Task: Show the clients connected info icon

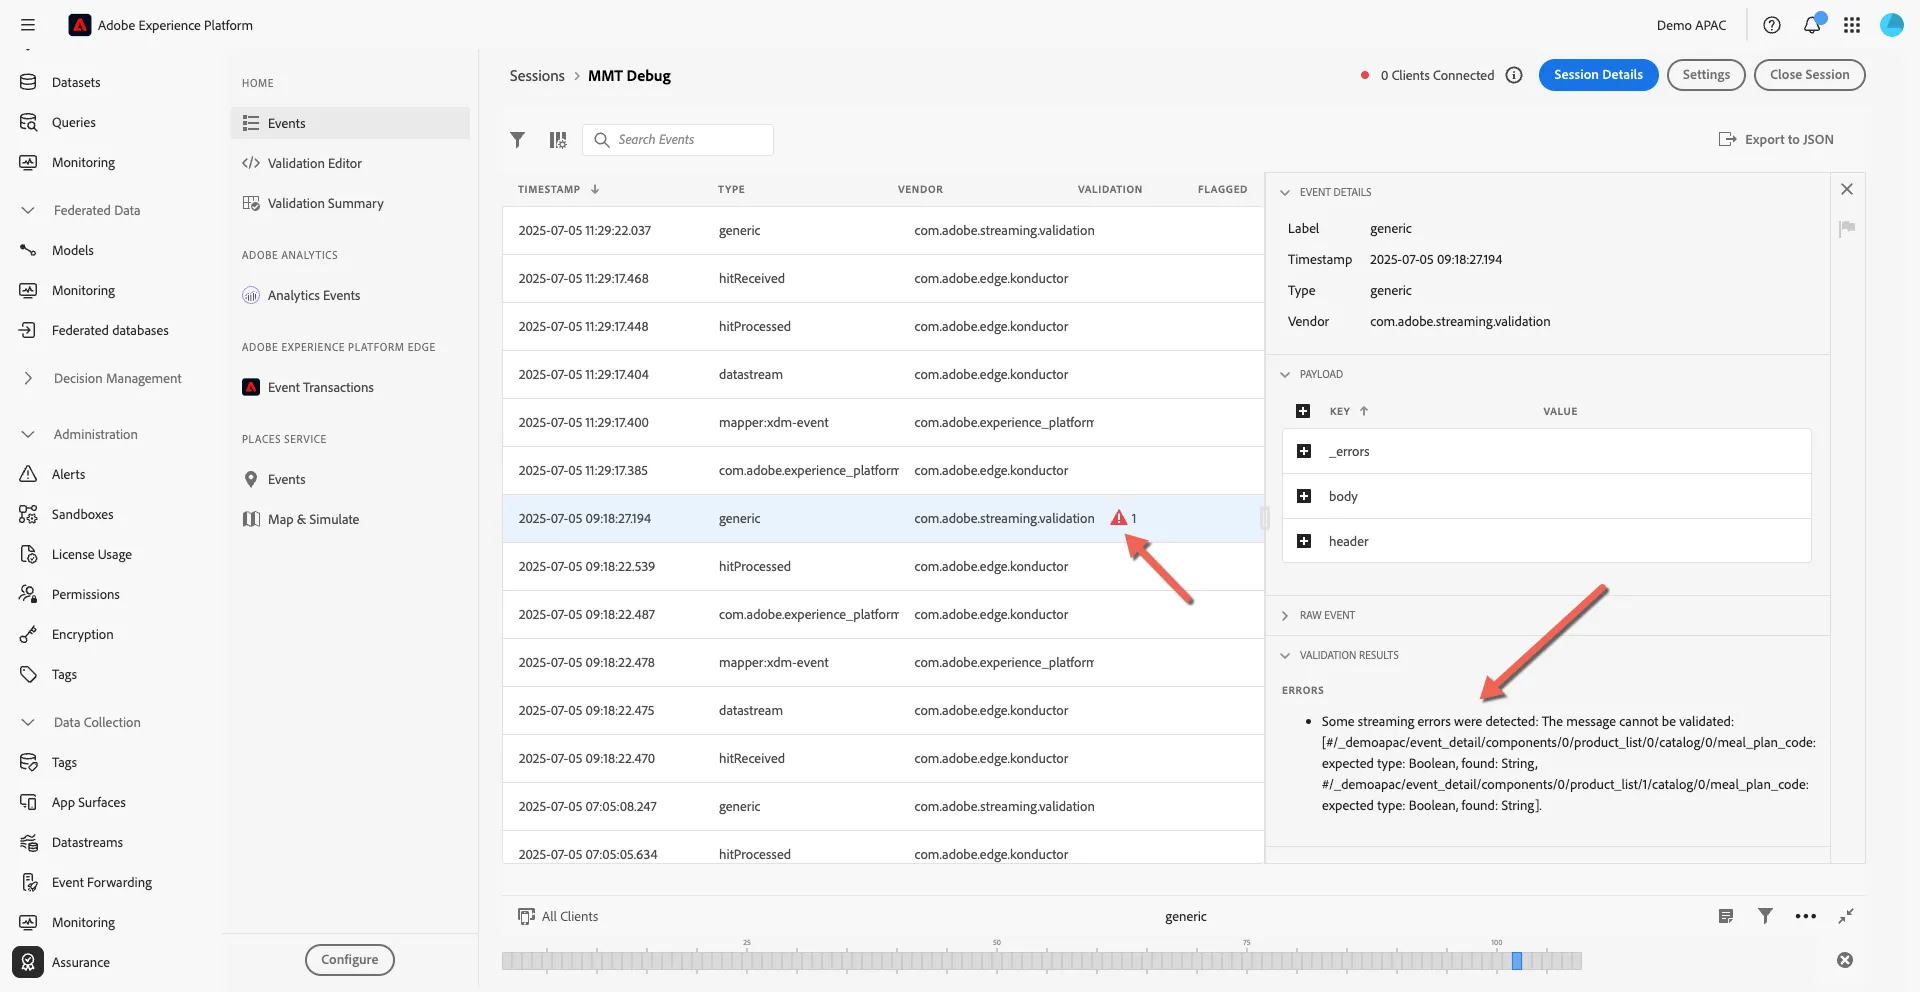Action: point(1514,75)
